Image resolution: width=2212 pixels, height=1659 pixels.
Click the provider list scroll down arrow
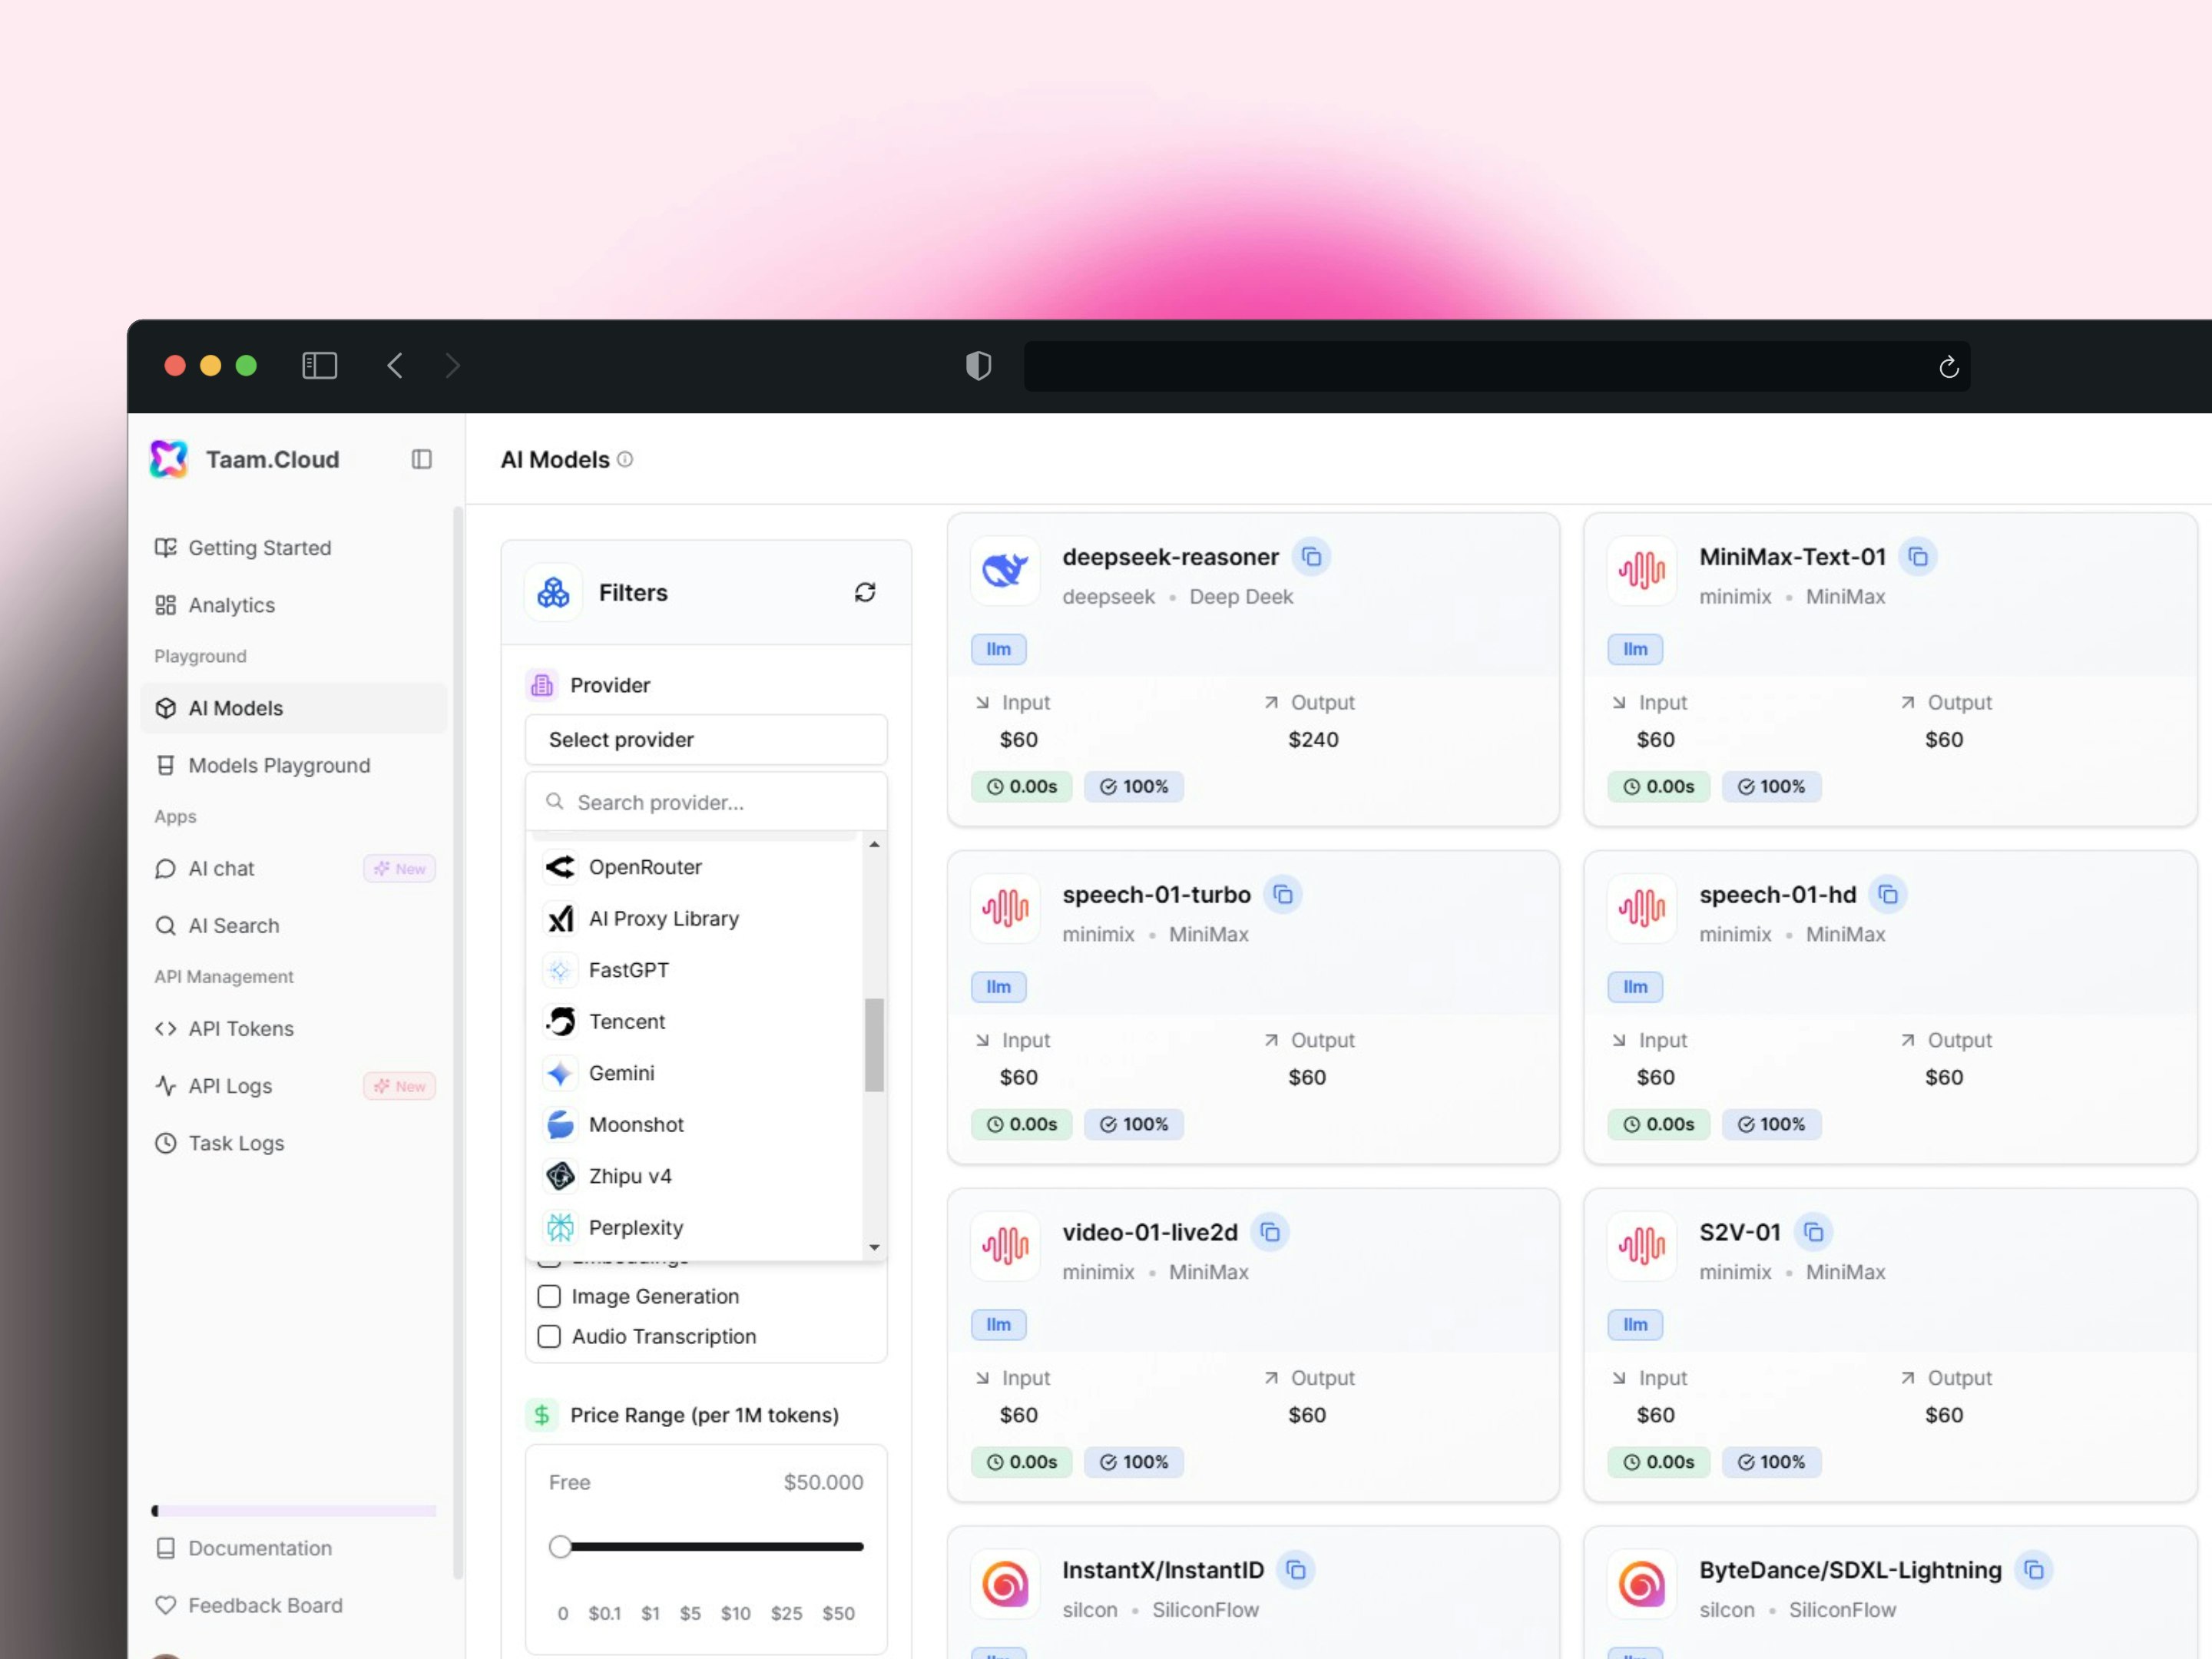[874, 1247]
